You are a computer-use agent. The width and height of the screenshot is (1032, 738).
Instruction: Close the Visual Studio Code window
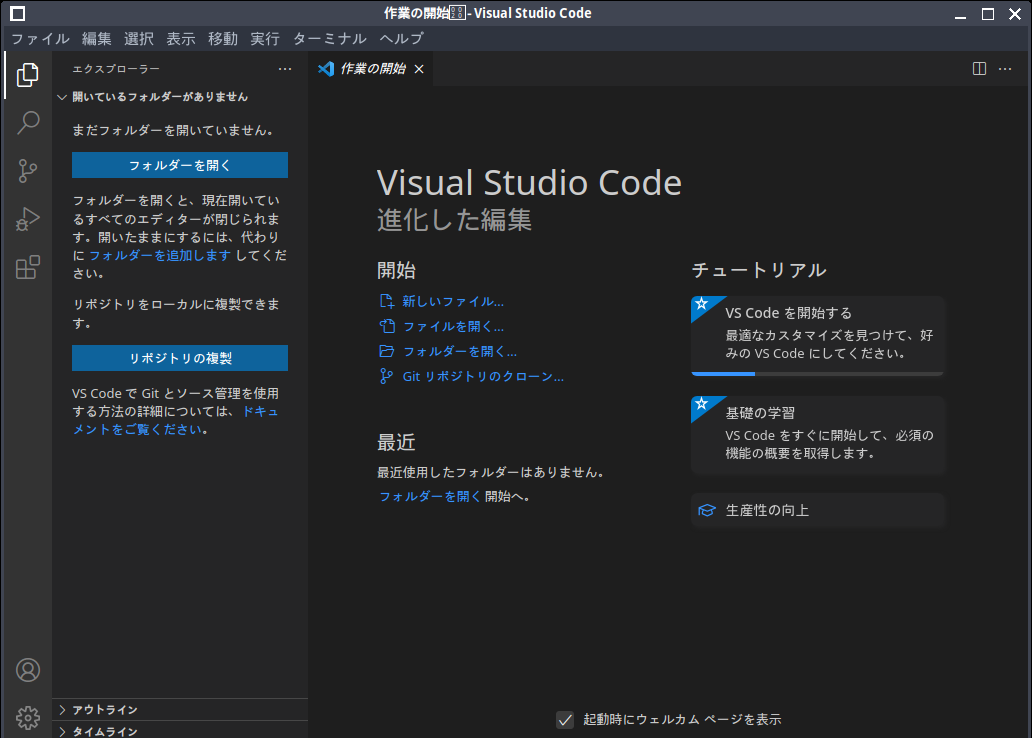1015,14
